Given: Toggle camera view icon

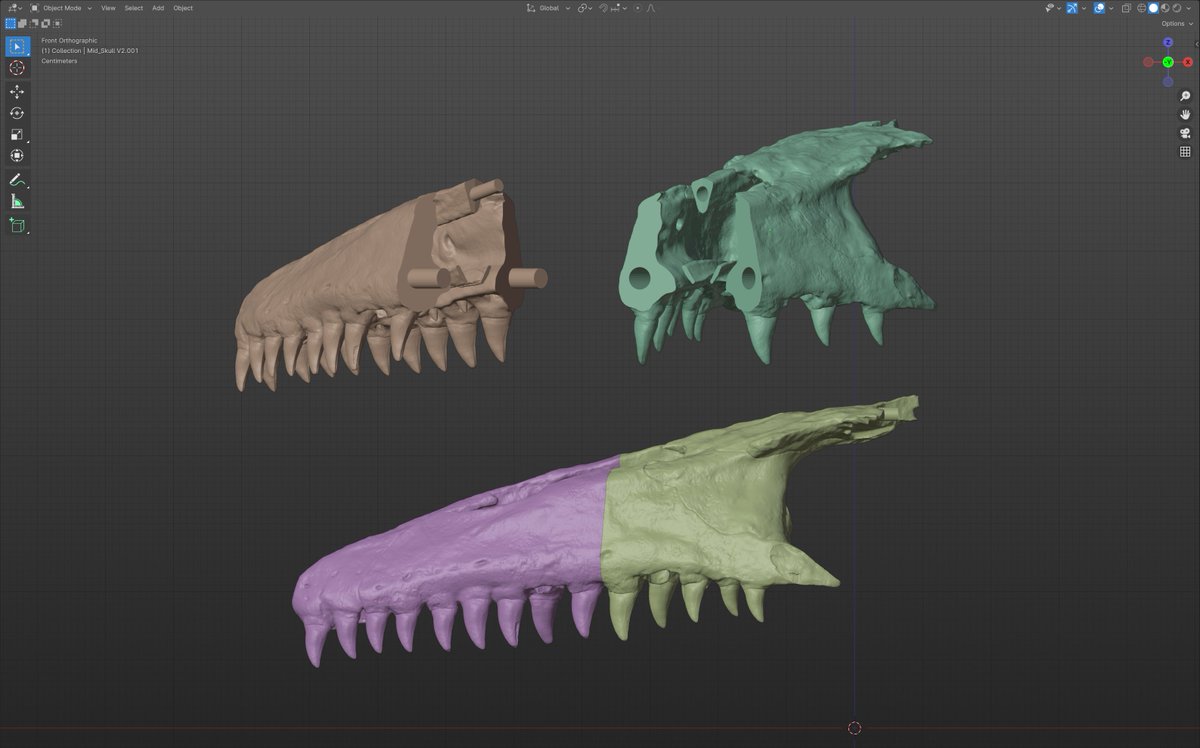Looking at the screenshot, I should click(x=1185, y=133).
